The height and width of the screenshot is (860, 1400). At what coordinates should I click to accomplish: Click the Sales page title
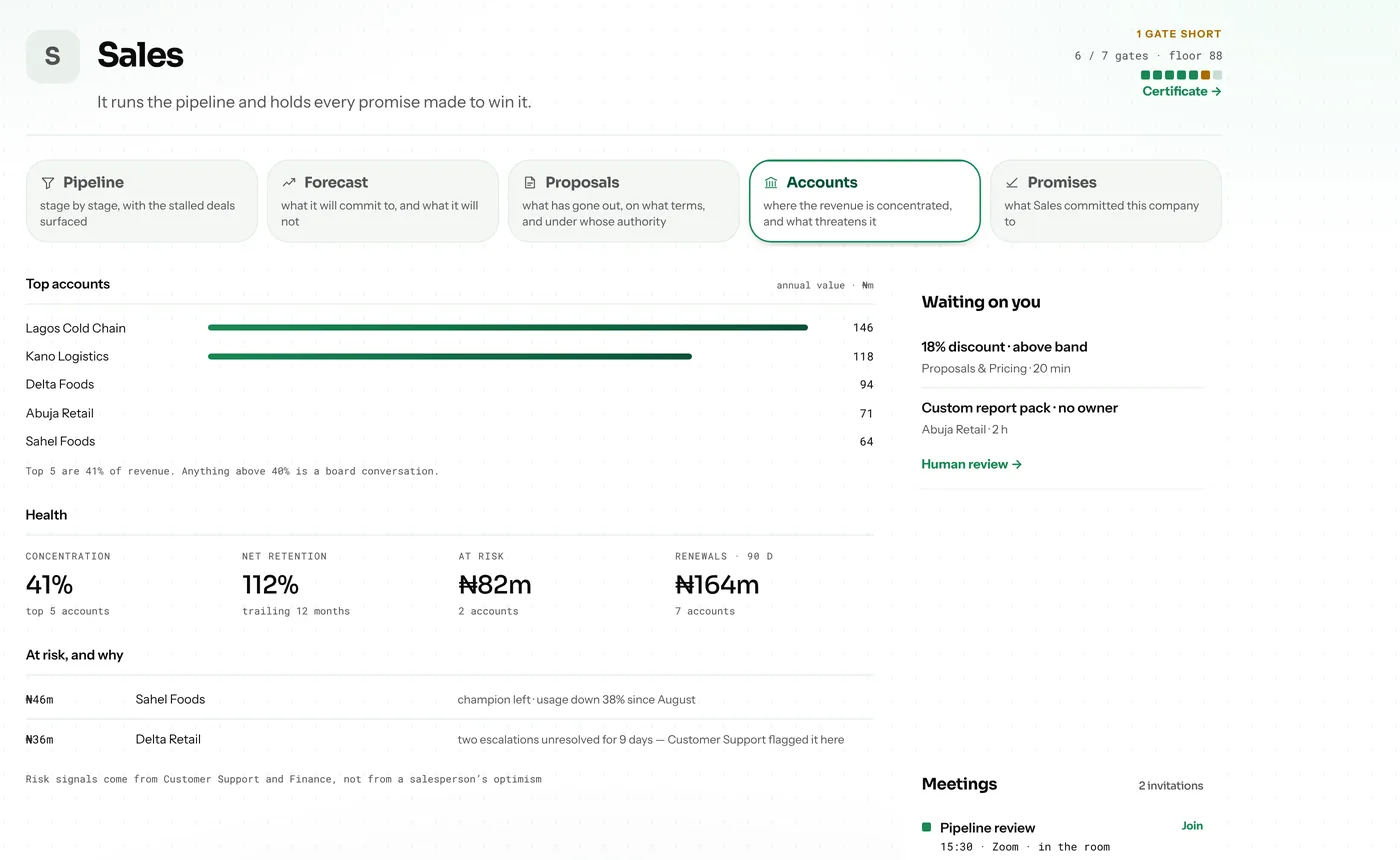tap(140, 55)
